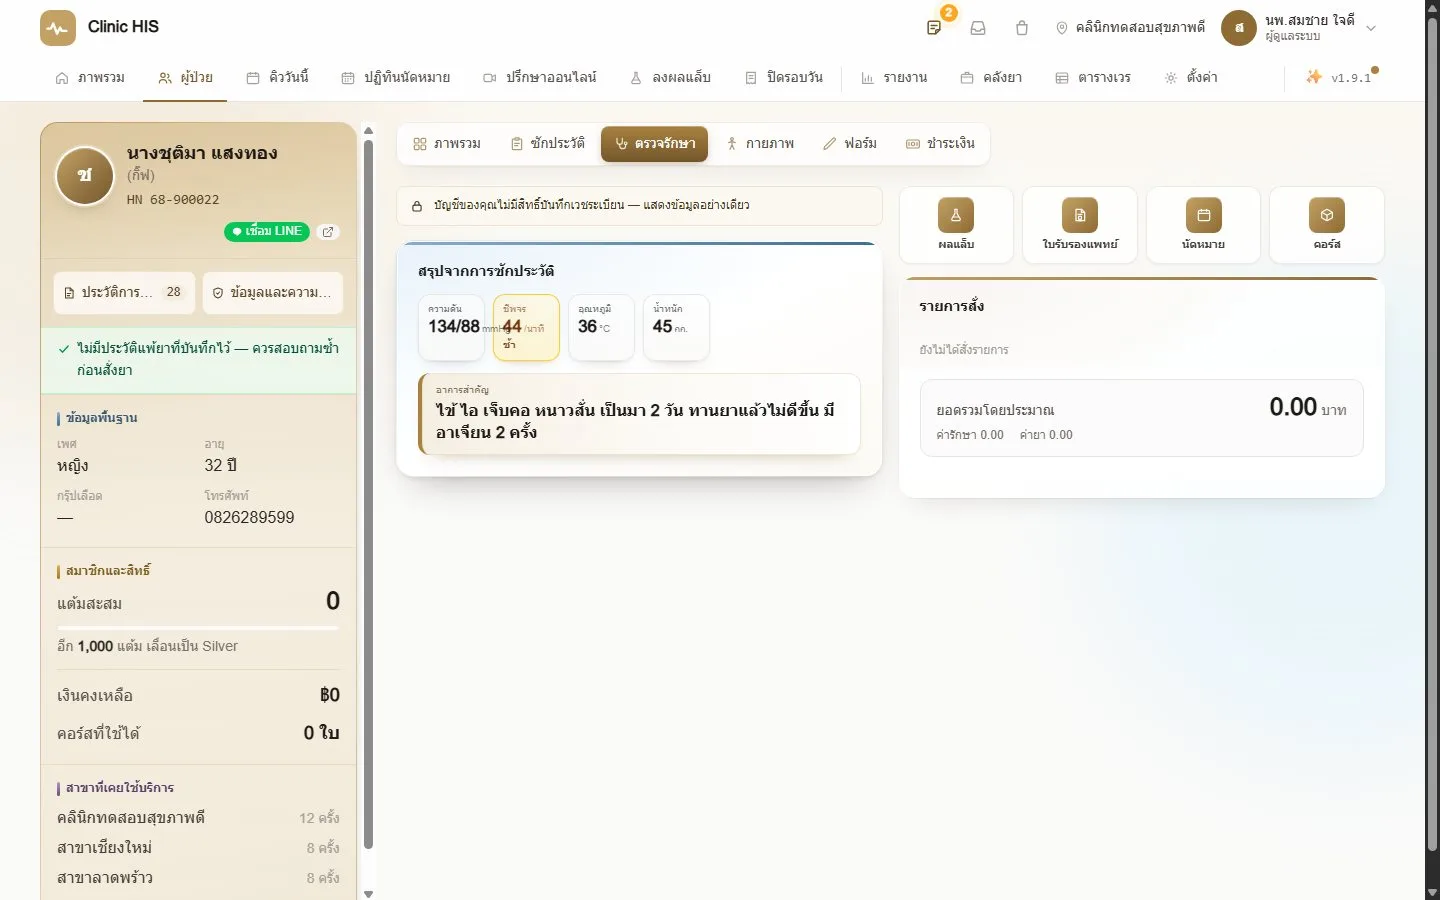The image size is (1440, 900).
Task: Click the อาการสำคัญ chief complaint card
Action: [x=639, y=414]
